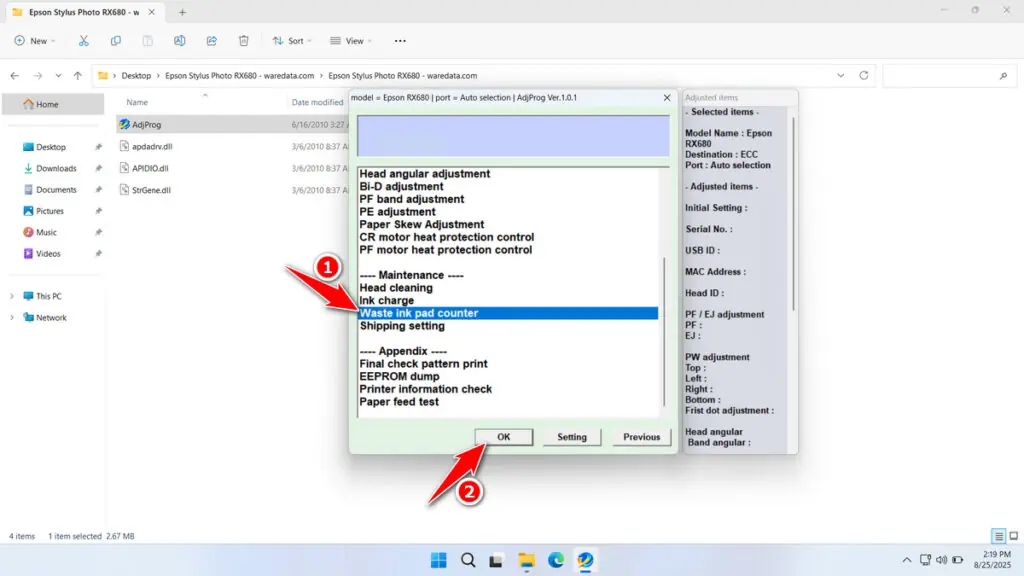
Task: Open the Windows Start menu
Action: 439,560
